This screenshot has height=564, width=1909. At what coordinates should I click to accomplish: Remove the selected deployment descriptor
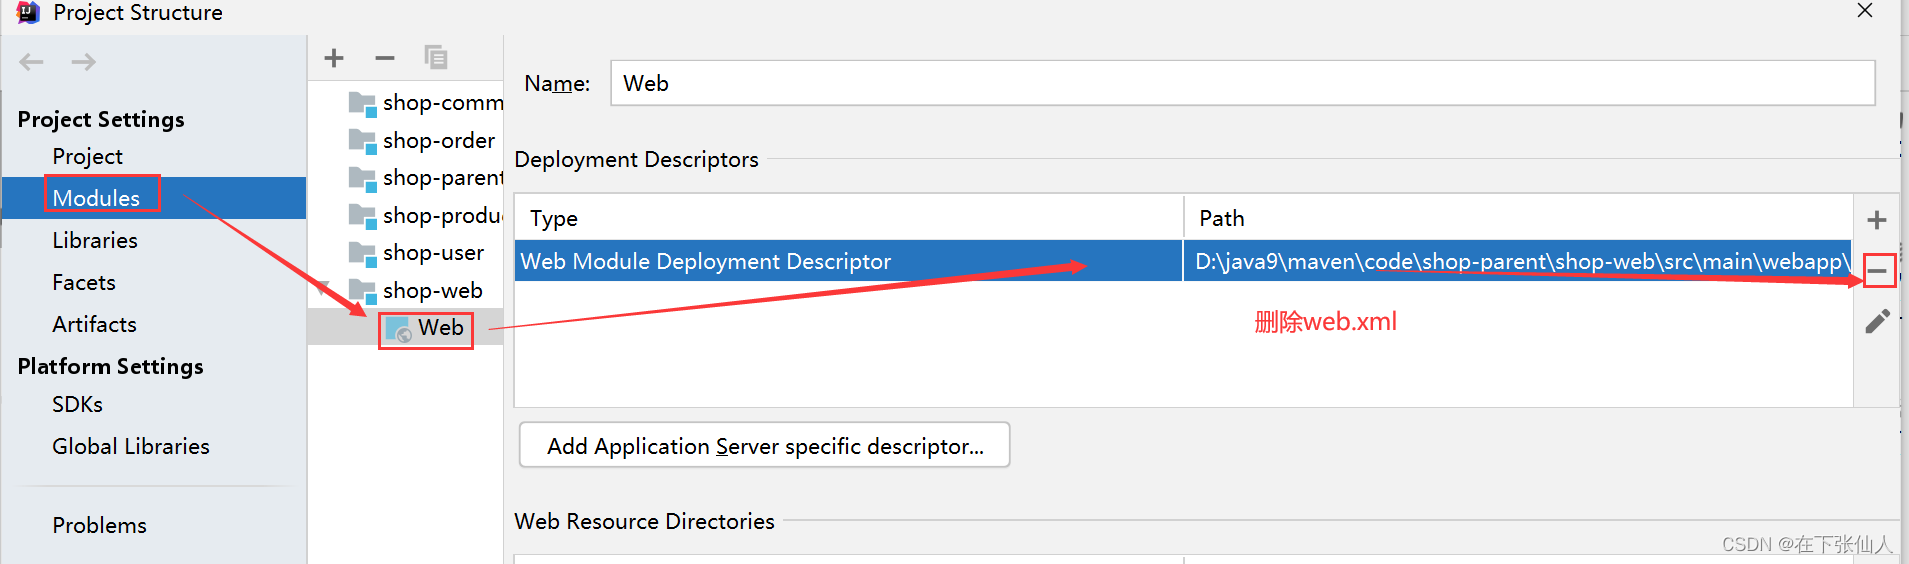click(1878, 270)
